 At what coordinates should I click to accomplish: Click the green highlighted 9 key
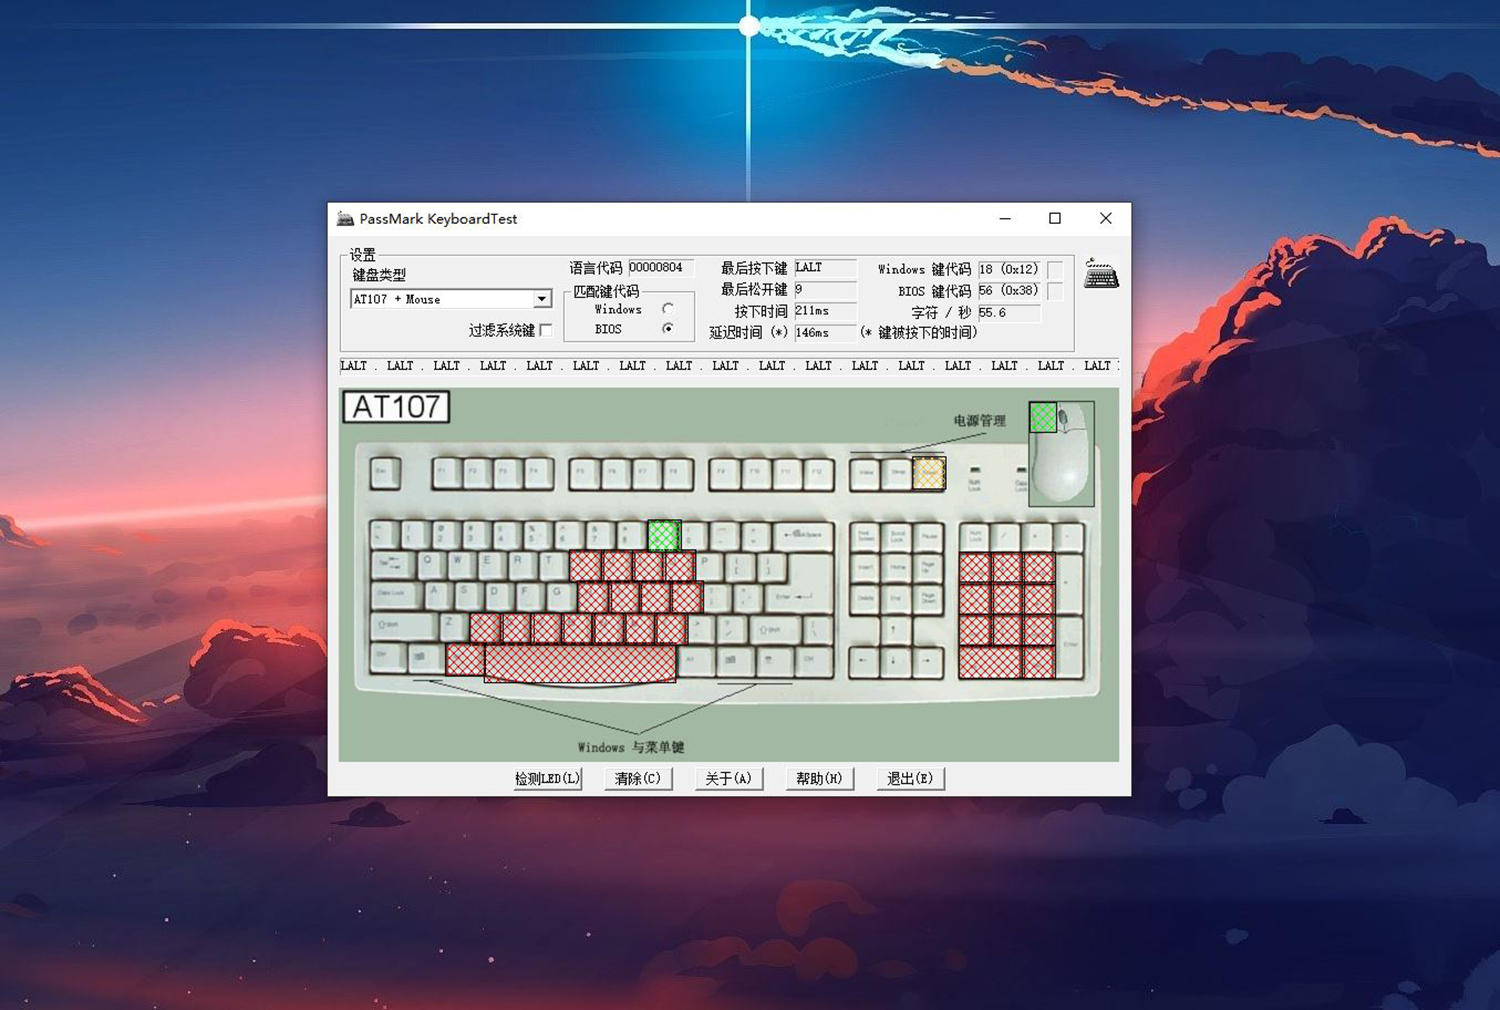pyautogui.click(x=664, y=535)
